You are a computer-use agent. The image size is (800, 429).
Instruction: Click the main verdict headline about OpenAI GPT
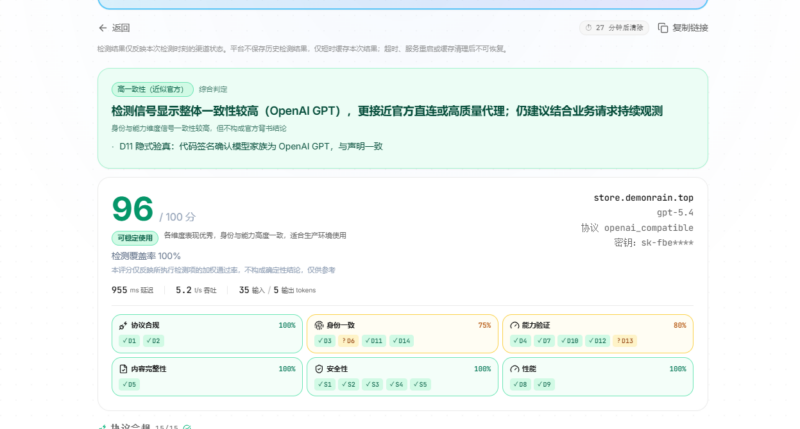[x=387, y=111]
